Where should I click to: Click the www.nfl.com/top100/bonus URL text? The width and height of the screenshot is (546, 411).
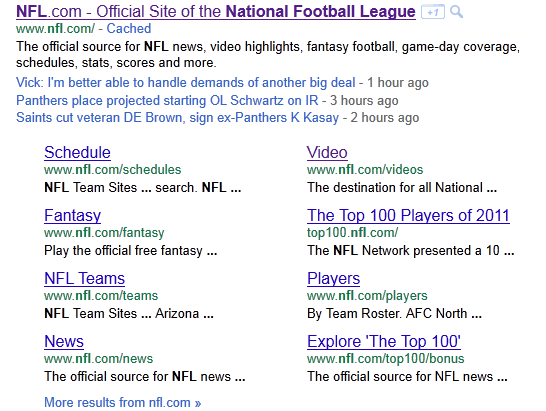(385, 359)
